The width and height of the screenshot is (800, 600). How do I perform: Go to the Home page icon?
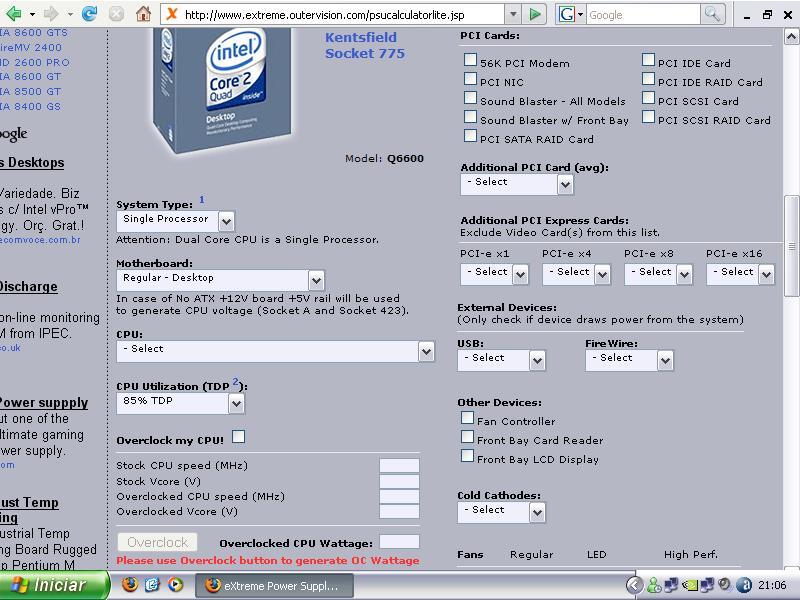pyautogui.click(x=143, y=14)
